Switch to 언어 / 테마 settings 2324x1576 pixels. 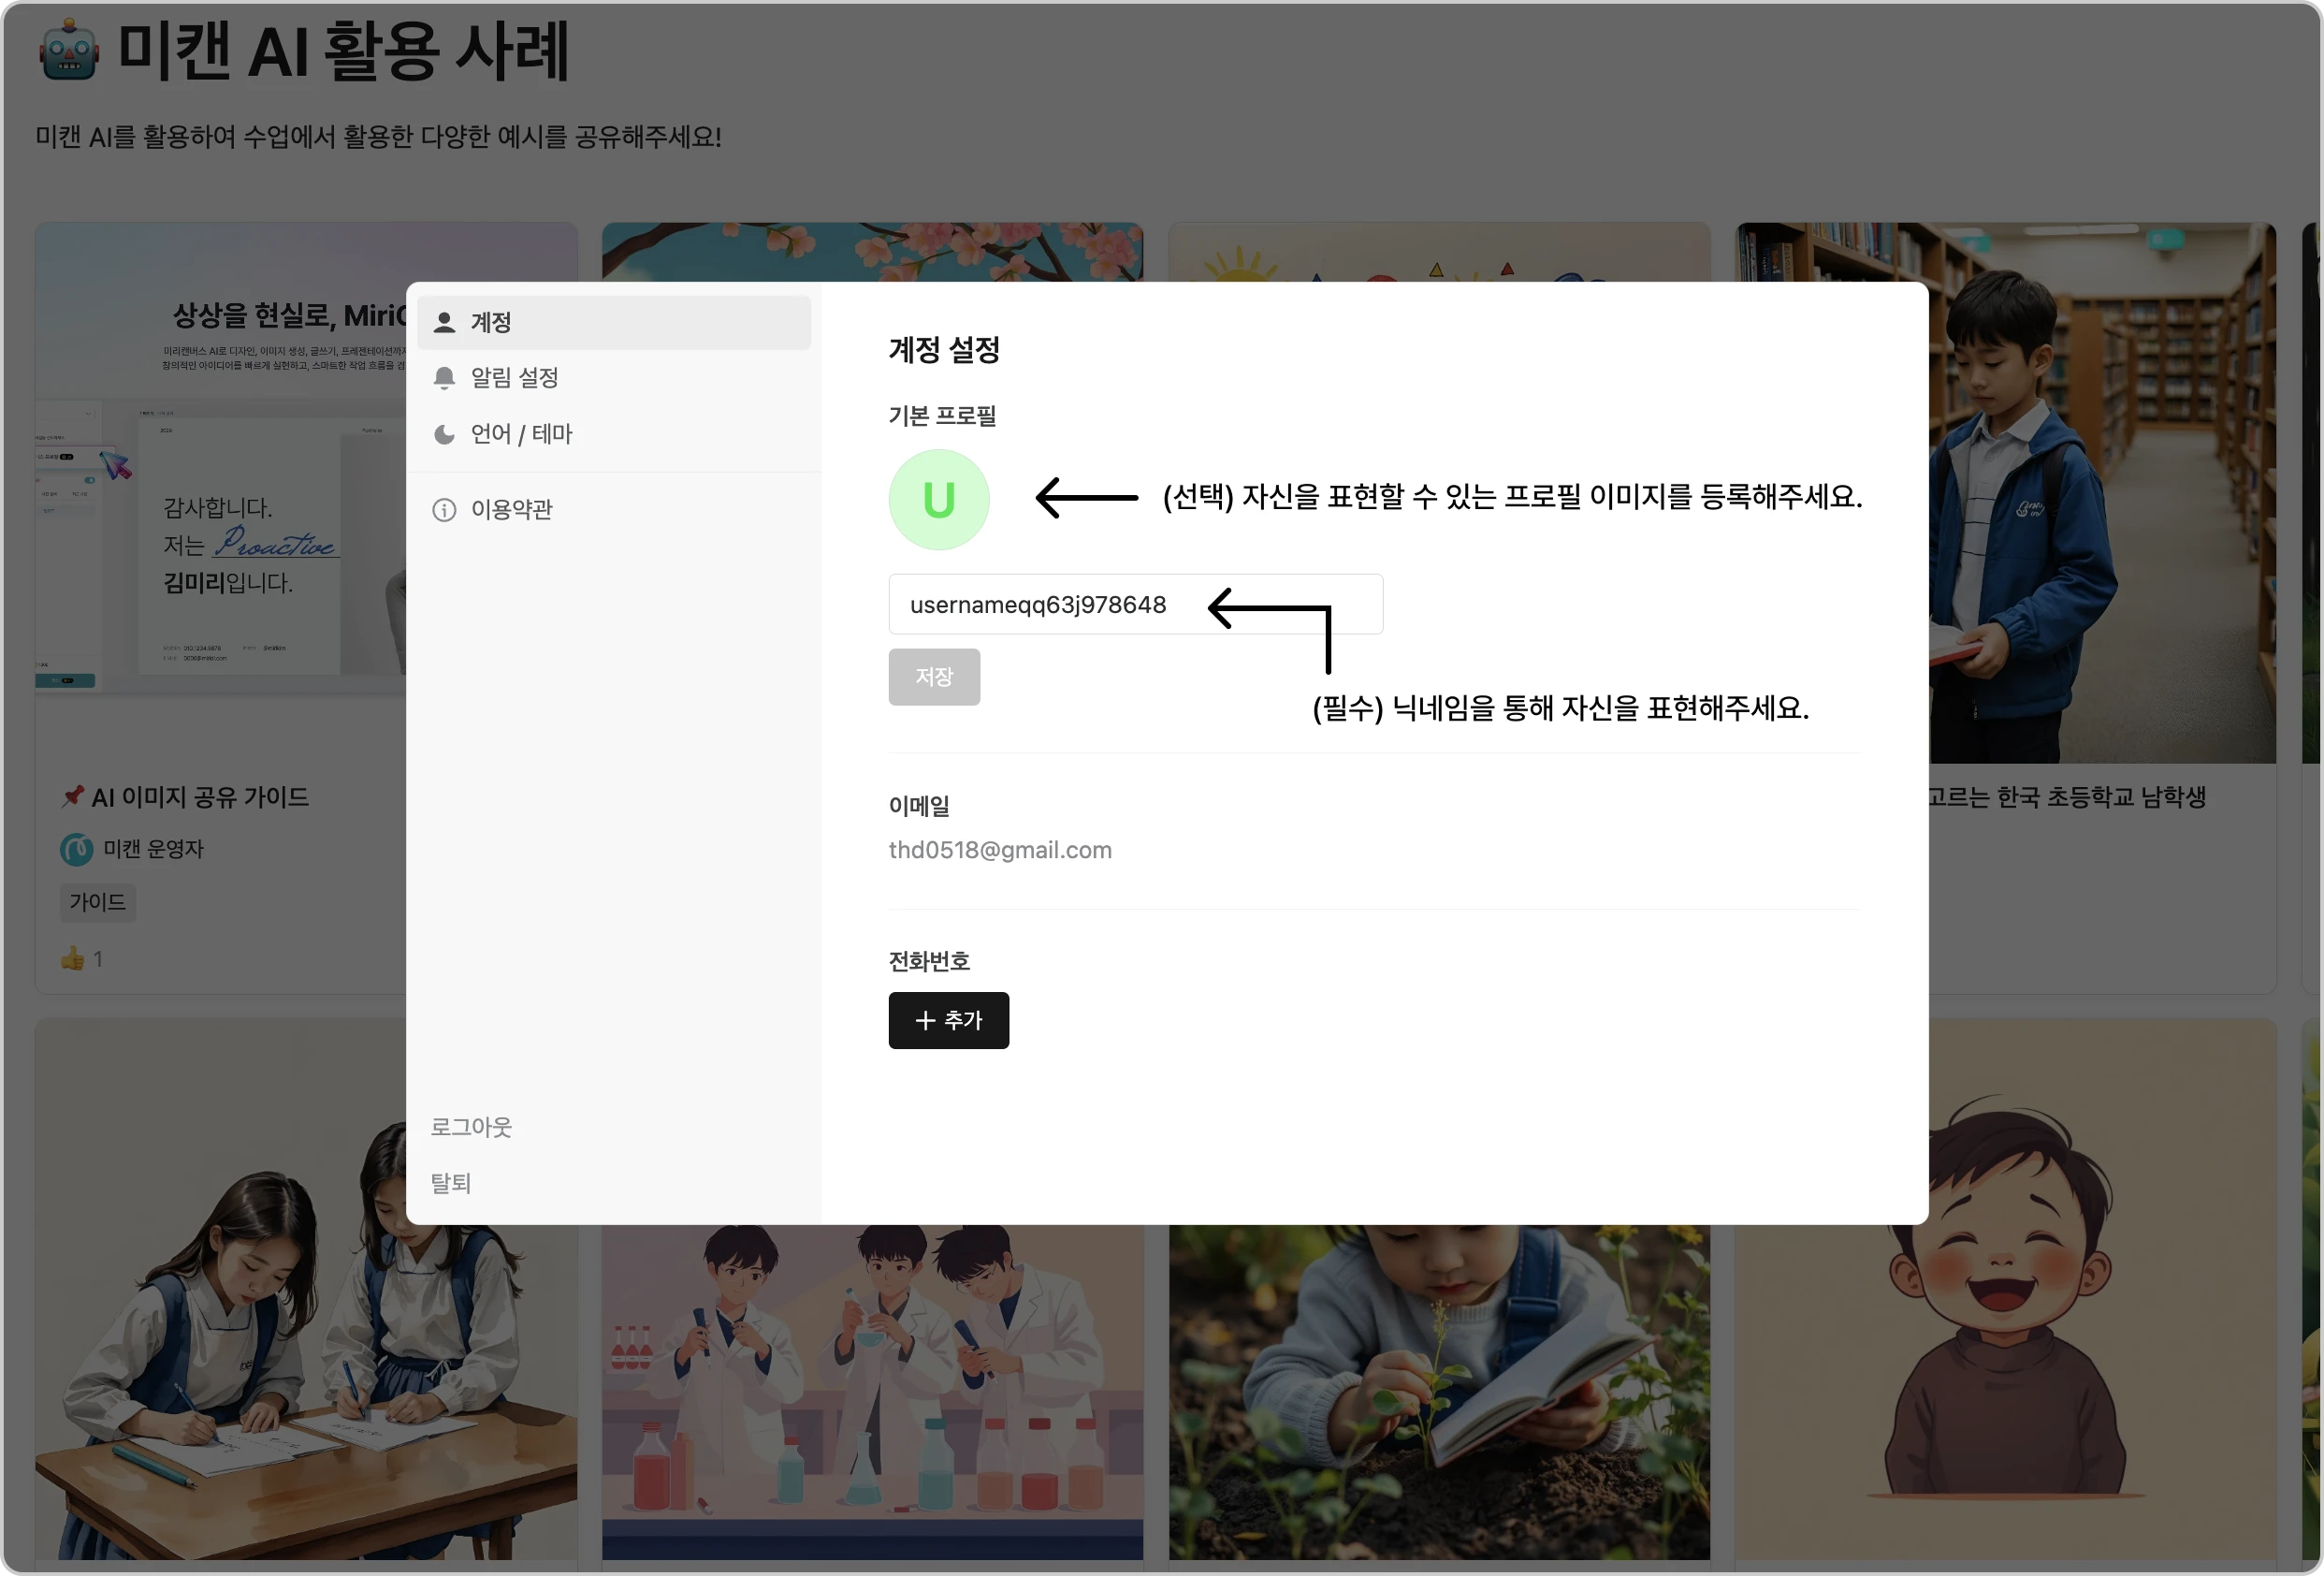613,434
